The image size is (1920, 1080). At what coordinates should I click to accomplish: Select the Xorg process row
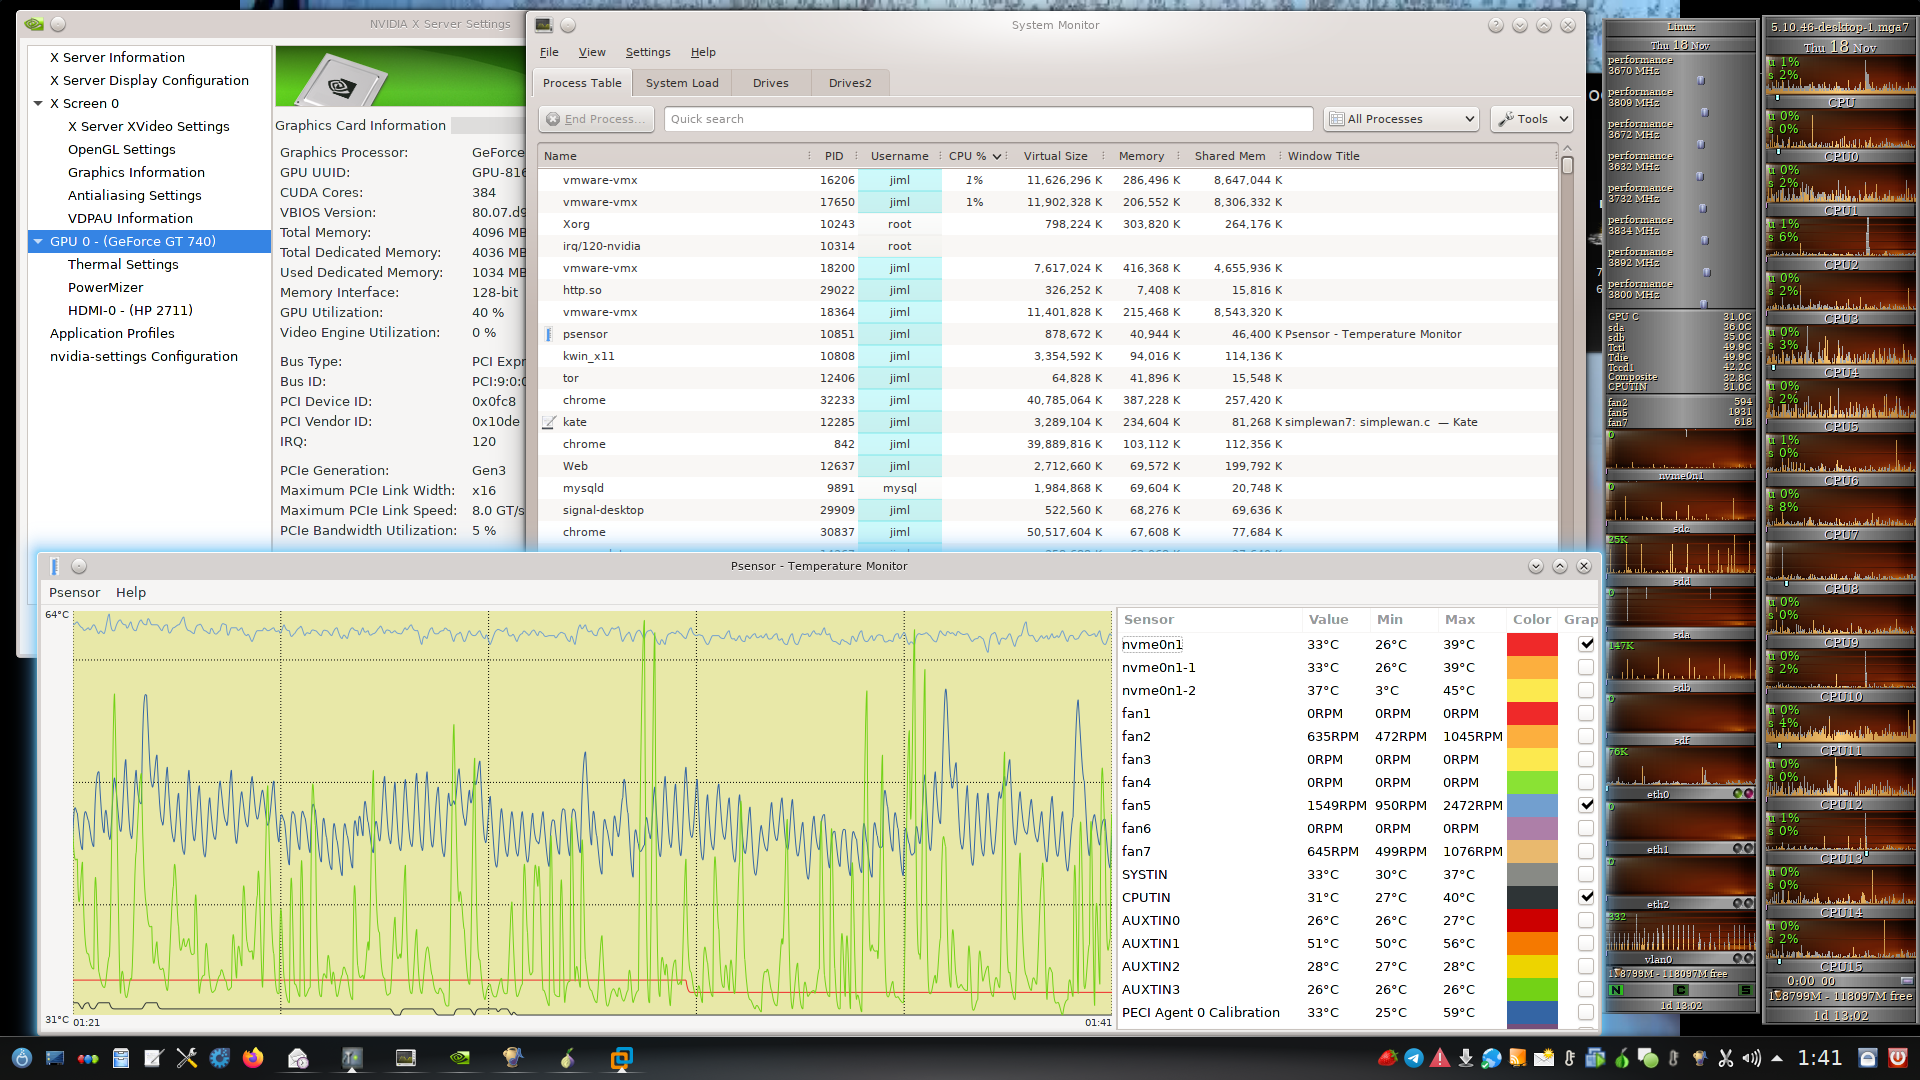(1047, 224)
